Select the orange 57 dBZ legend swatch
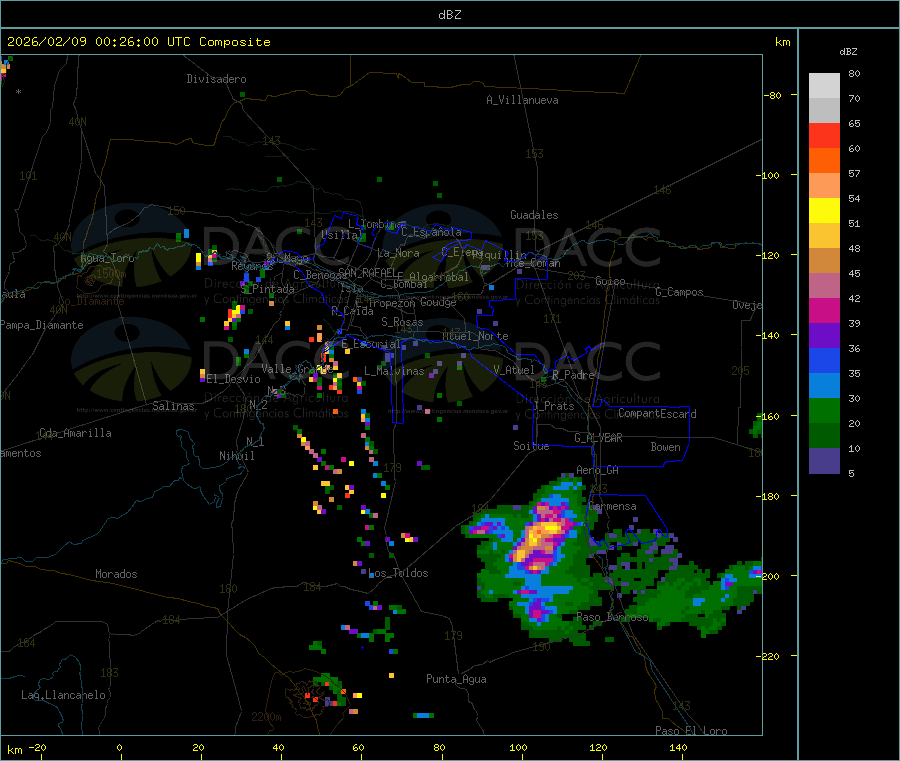The height and width of the screenshot is (761, 900). 824,160
